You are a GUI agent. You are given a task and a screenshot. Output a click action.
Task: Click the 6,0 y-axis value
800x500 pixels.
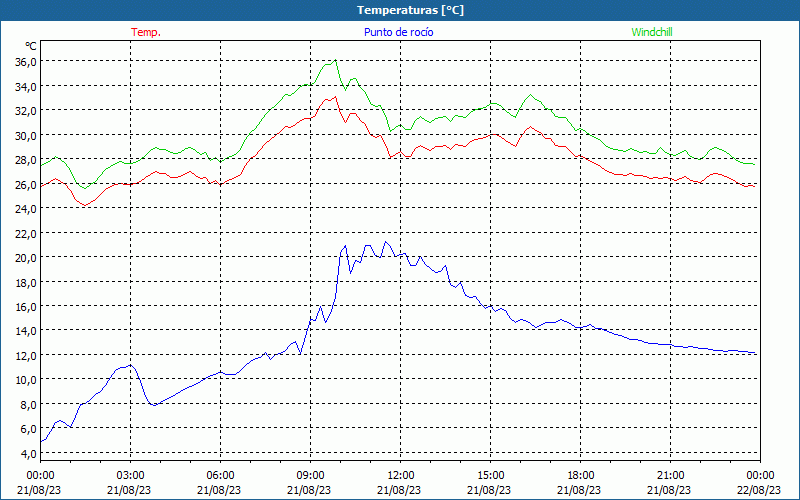[x=28, y=429]
